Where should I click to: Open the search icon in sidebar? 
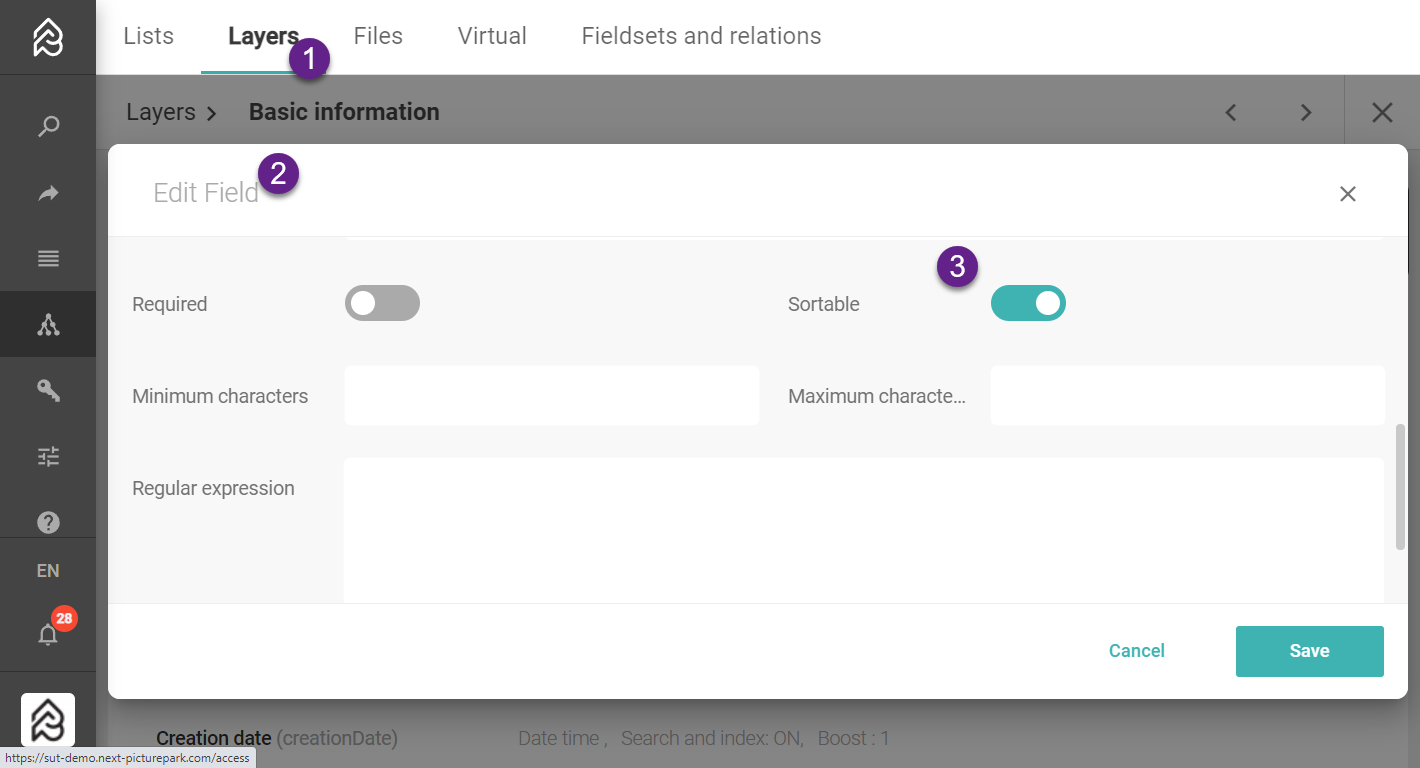48,127
